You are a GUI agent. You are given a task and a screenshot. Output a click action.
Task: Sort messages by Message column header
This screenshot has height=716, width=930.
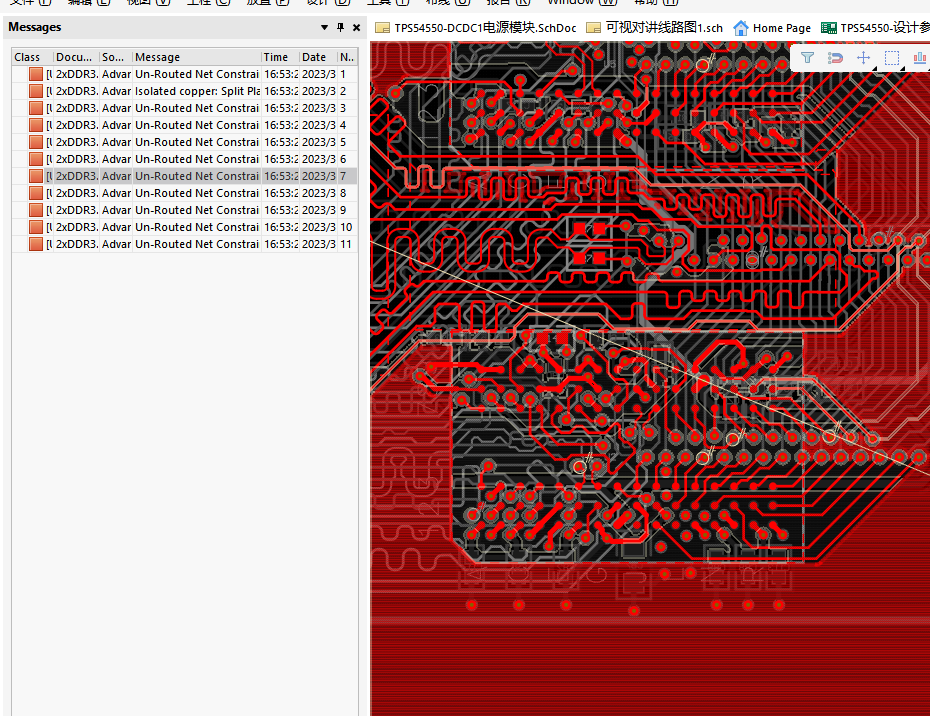[197, 57]
